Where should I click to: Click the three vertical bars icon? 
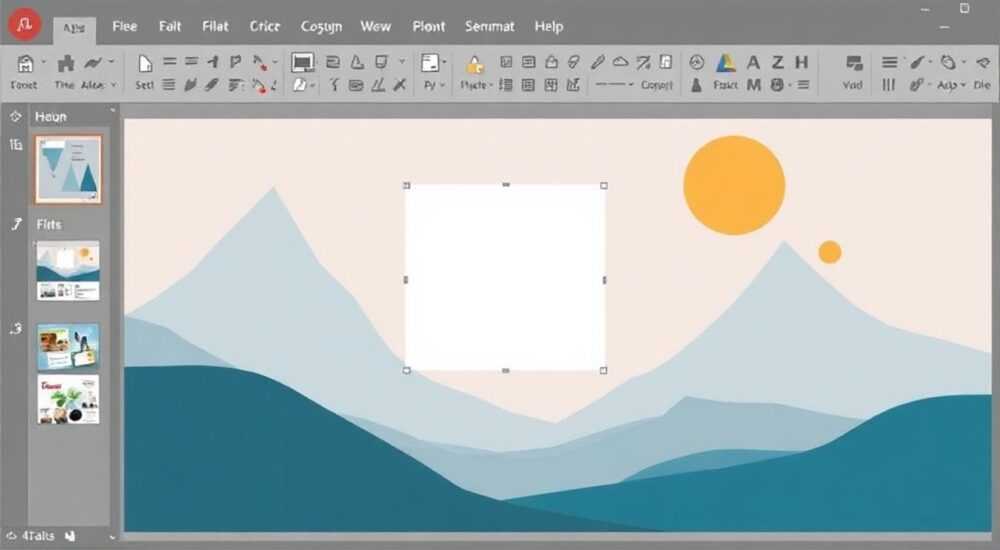tap(888, 84)
